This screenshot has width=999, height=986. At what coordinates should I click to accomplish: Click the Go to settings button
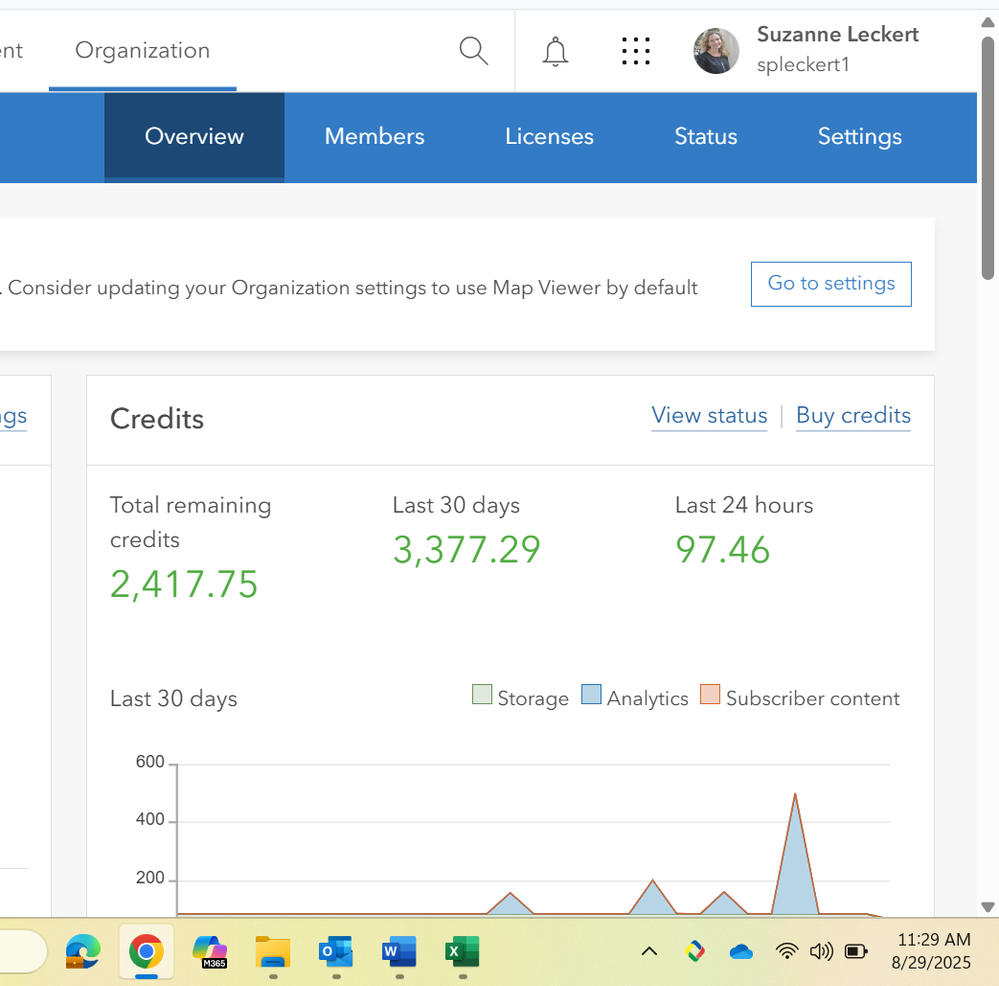pyautogui.click(x=830, y=284)
